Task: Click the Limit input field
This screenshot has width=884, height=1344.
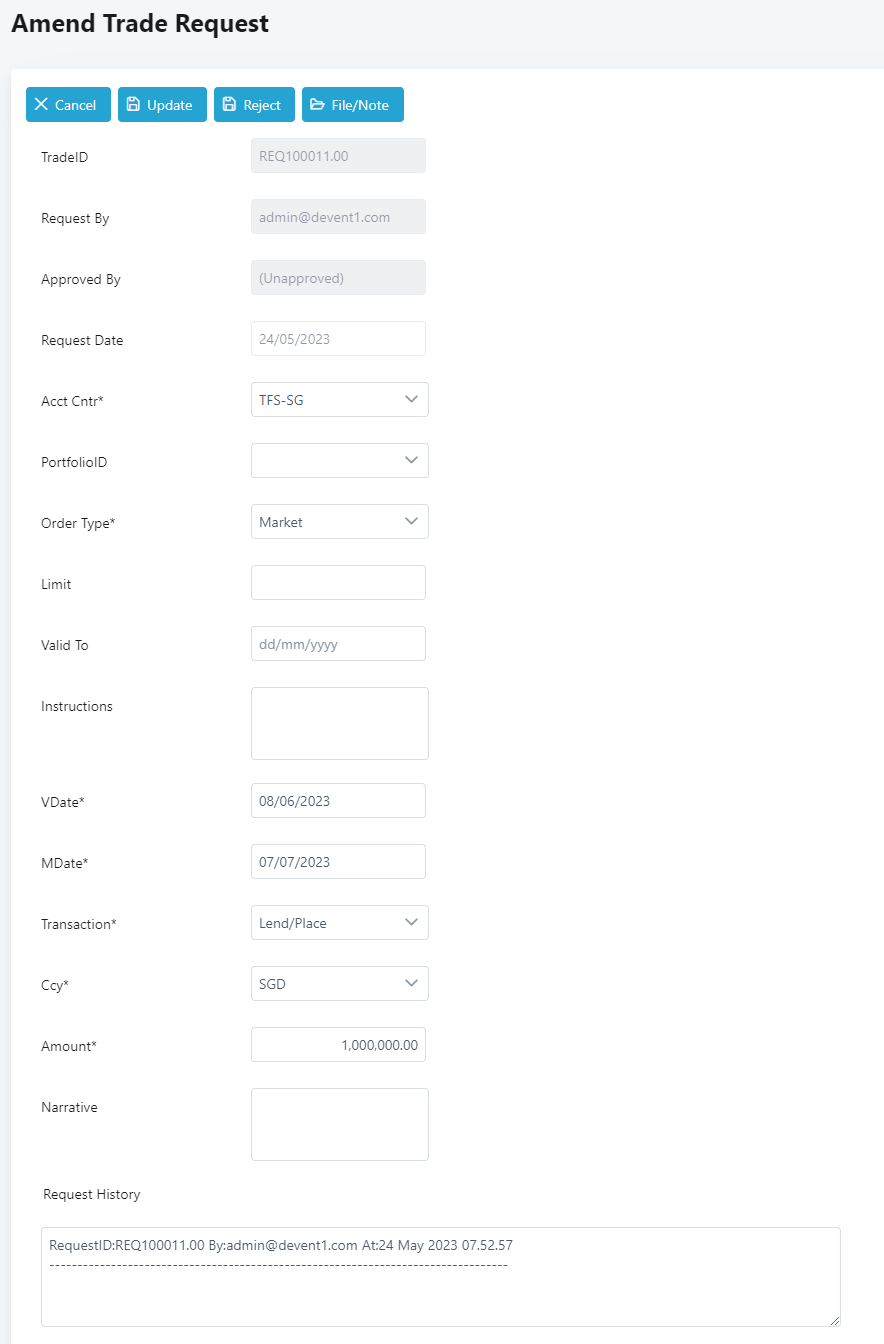Action: pos(338,583)
